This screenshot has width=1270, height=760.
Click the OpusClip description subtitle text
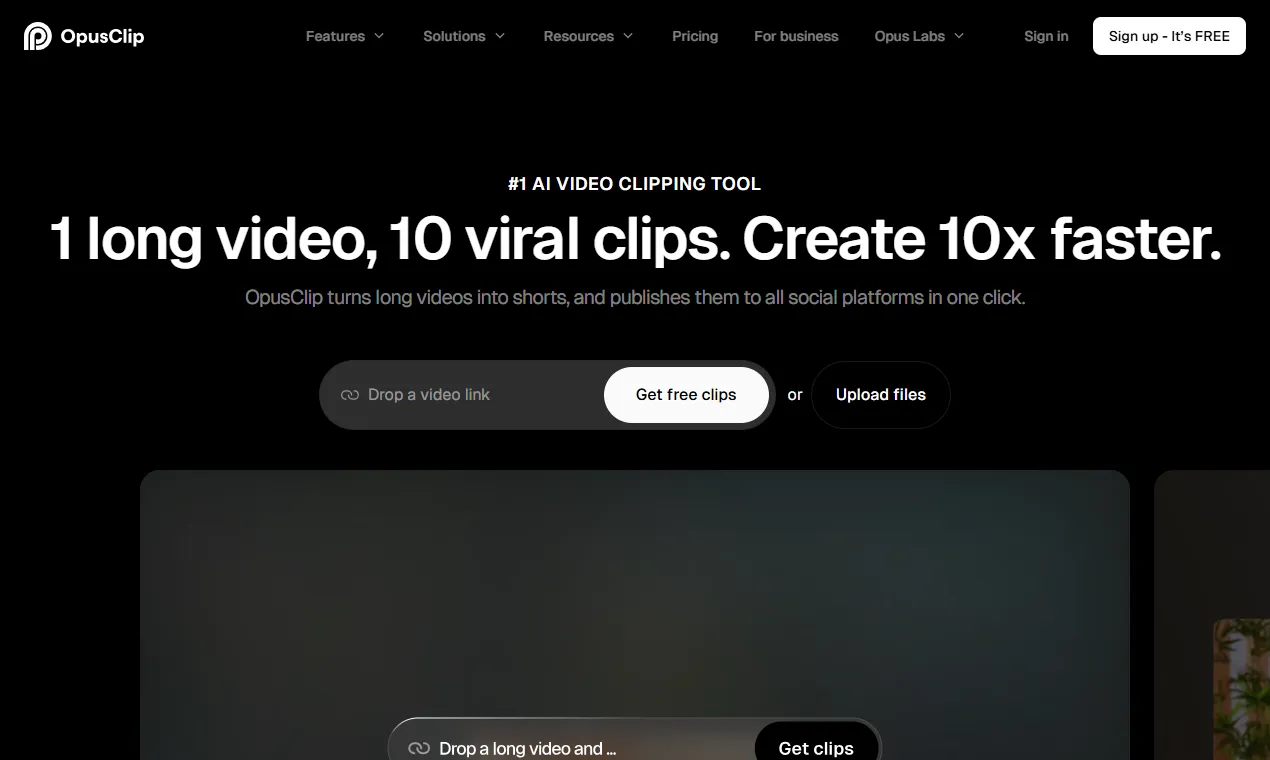coord(635,297)
